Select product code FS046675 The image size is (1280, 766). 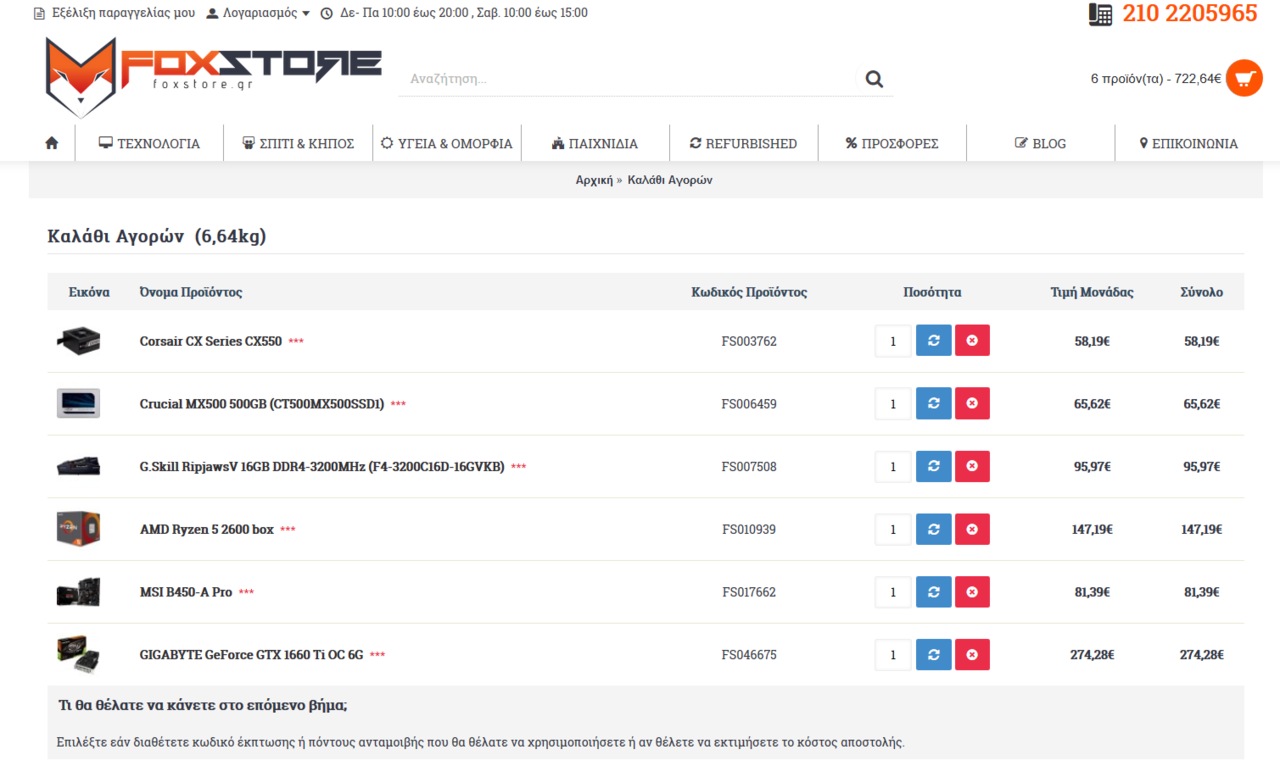749,655
